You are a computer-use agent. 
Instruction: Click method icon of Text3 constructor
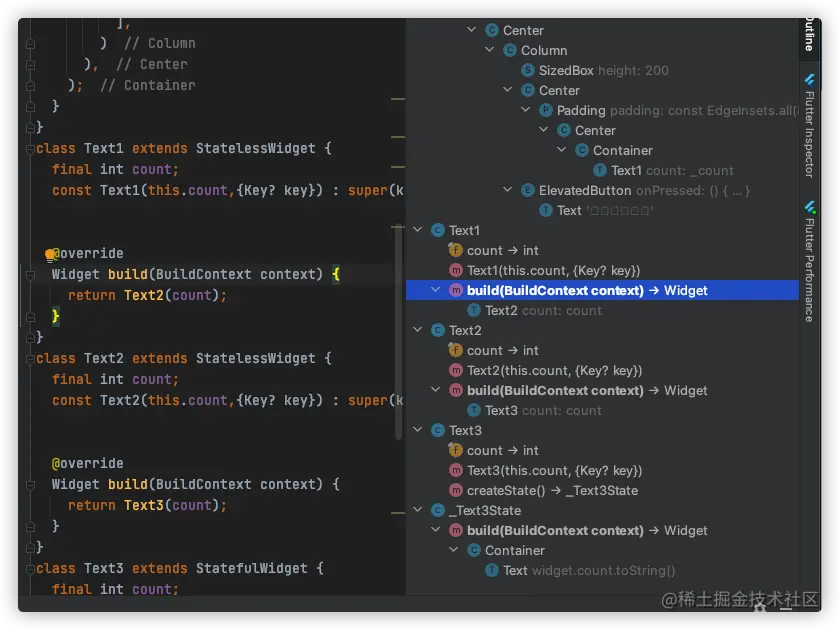[x=455, y=470]
